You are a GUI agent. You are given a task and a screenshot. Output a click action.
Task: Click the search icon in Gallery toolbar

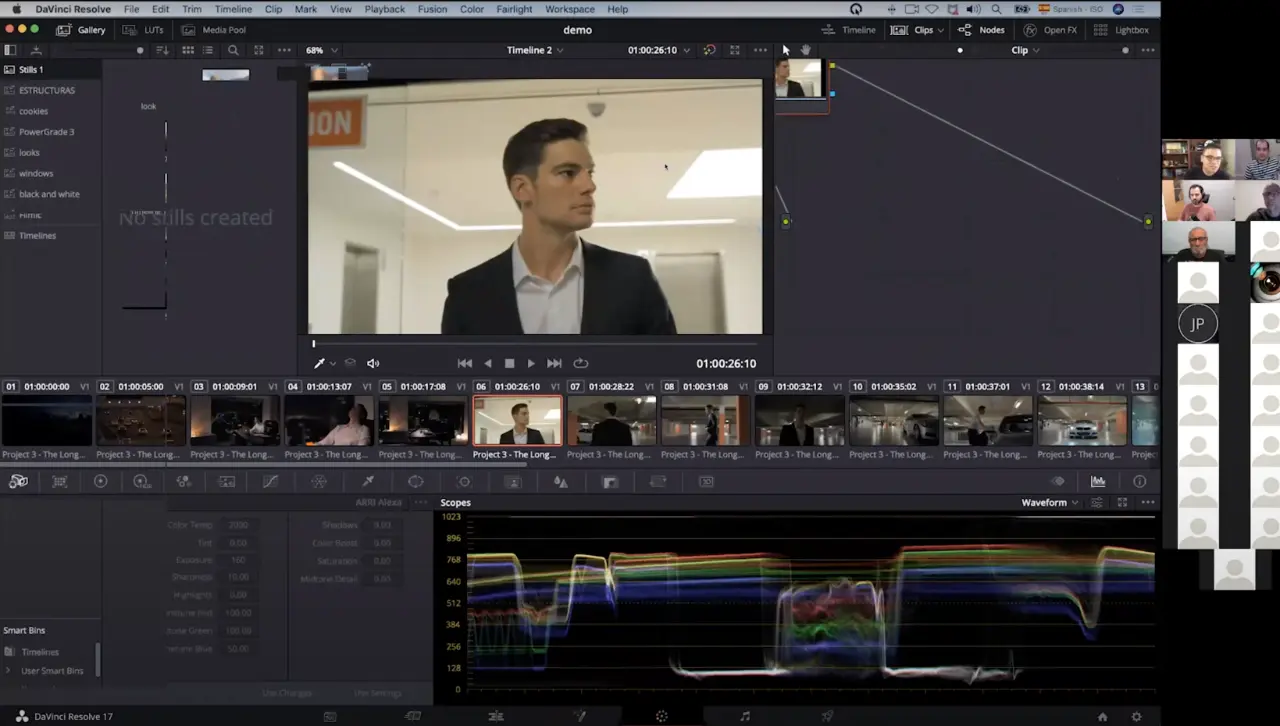pos(233,50)
